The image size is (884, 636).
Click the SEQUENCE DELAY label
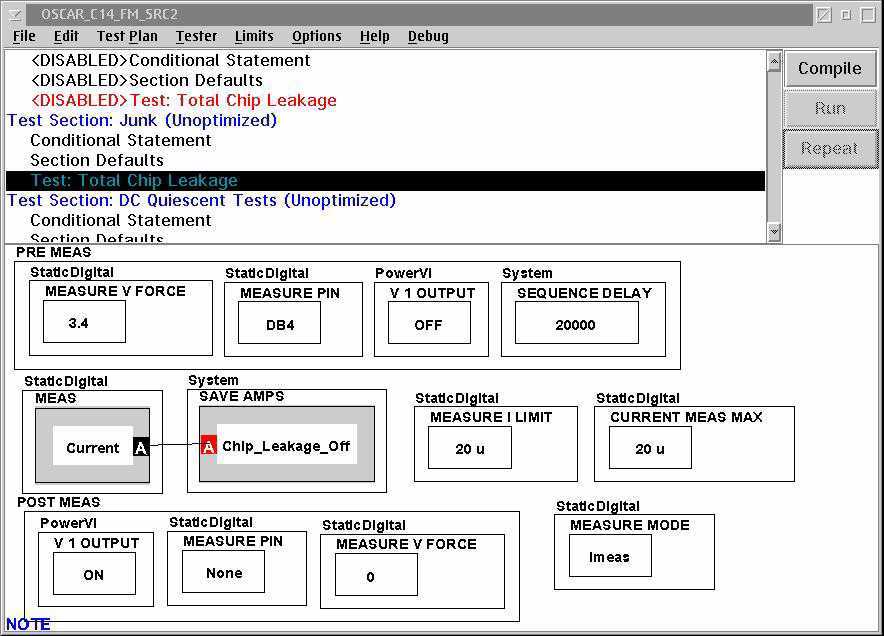585,293
